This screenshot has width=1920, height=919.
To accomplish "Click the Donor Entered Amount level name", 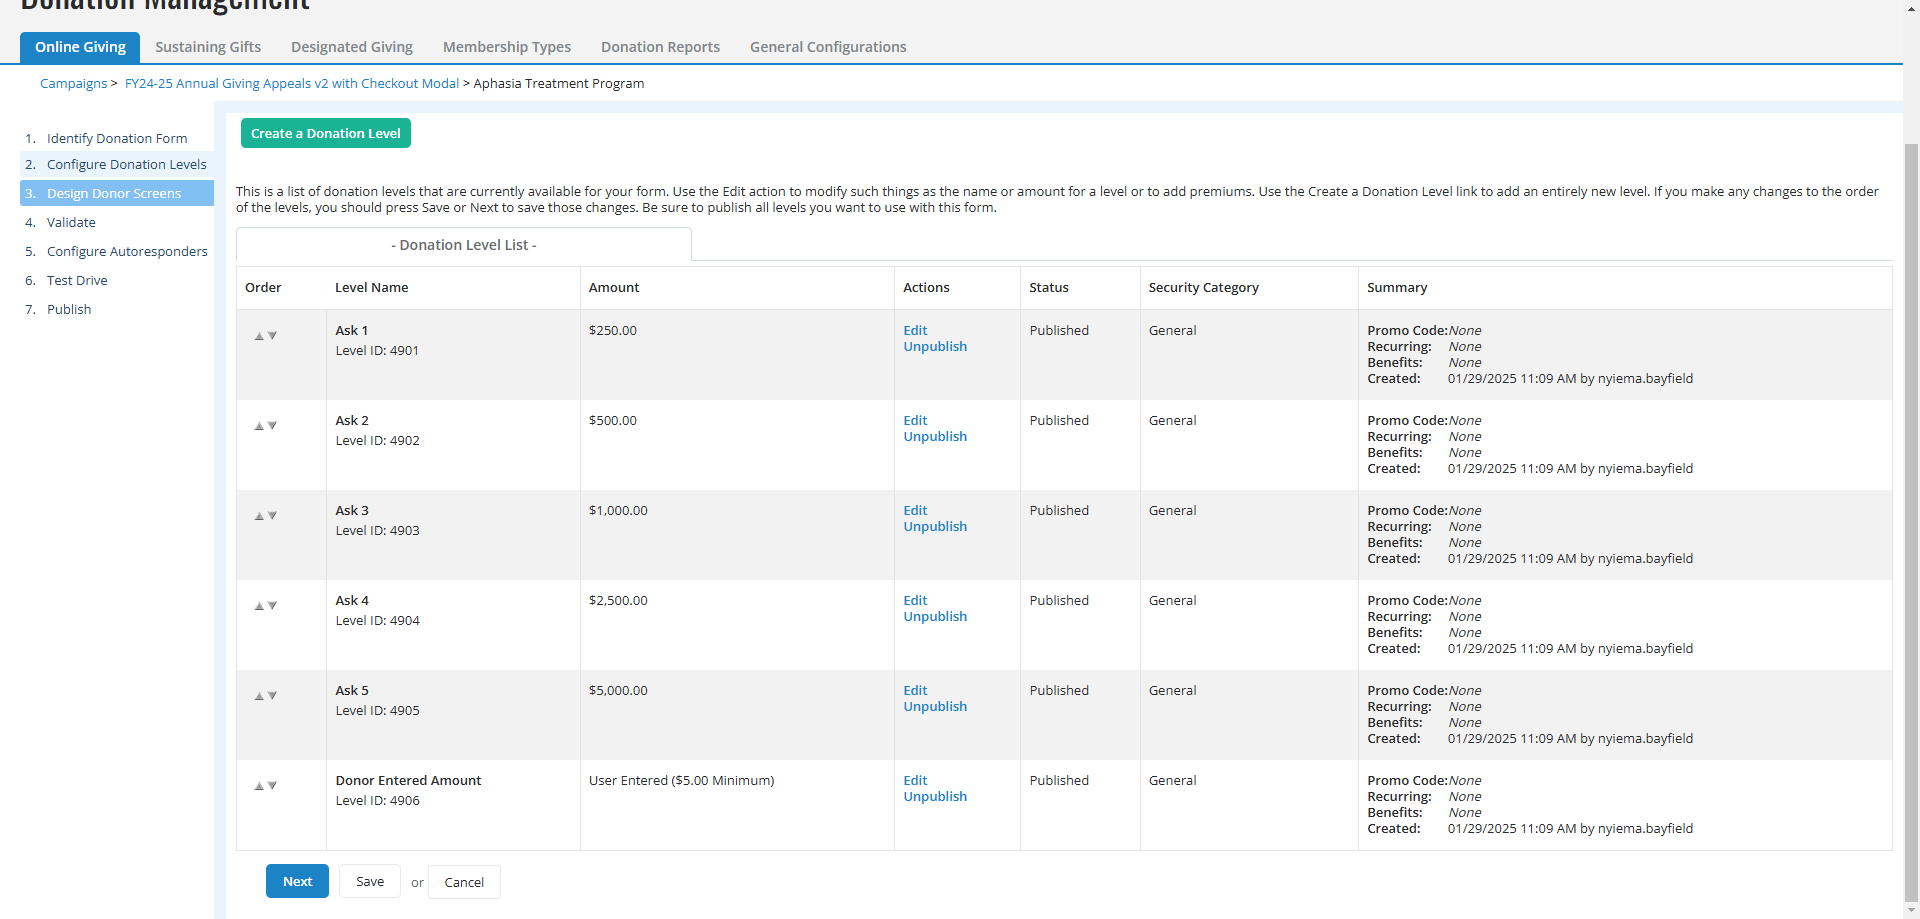I will coord(408,780).
